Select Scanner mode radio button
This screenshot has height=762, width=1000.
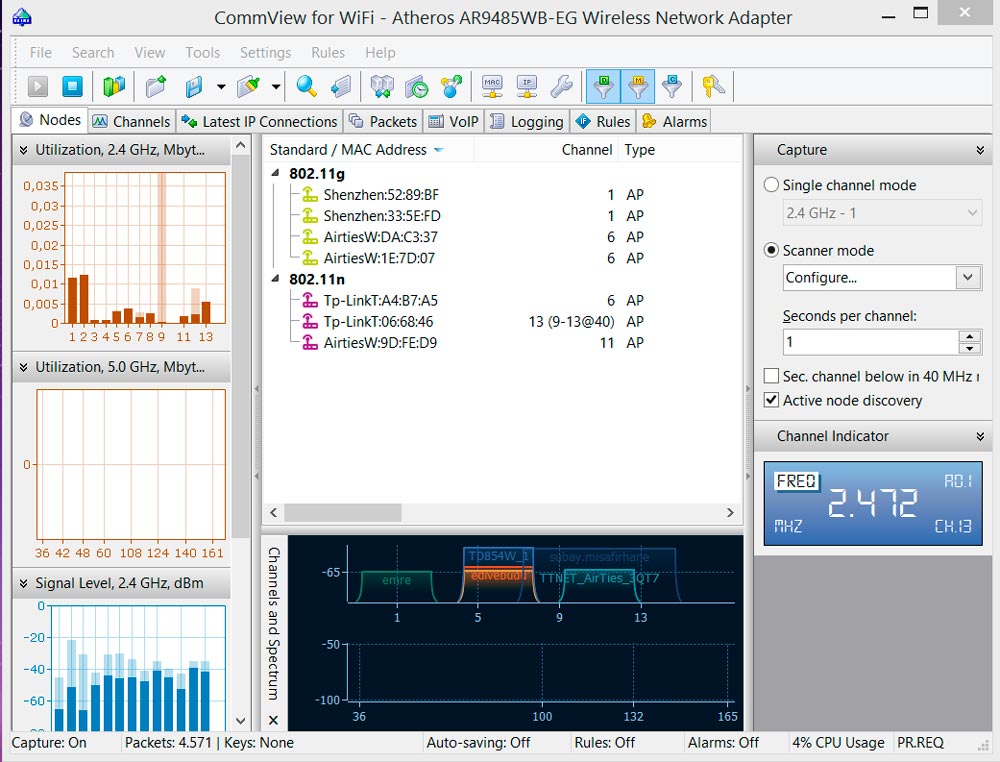[771, 250]
